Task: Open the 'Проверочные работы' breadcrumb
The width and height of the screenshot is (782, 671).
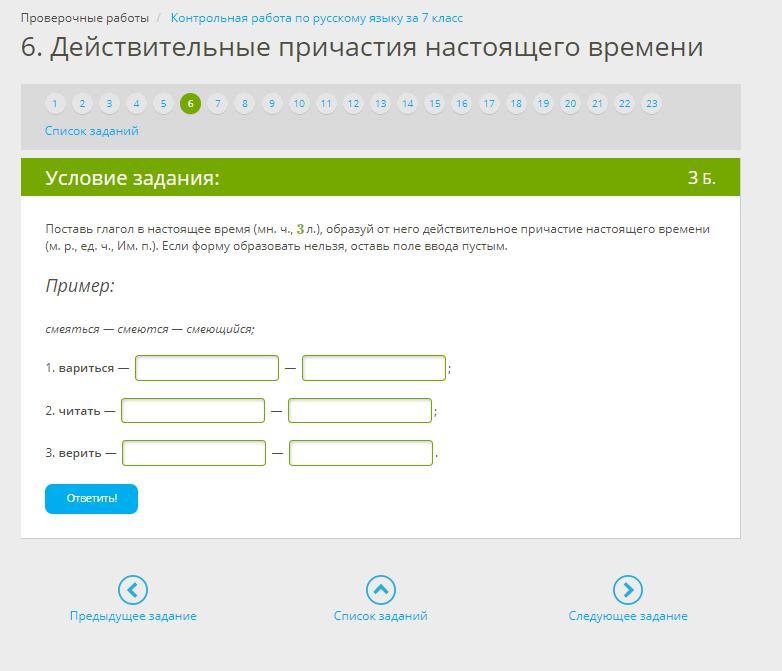Action: coord(85,18)
